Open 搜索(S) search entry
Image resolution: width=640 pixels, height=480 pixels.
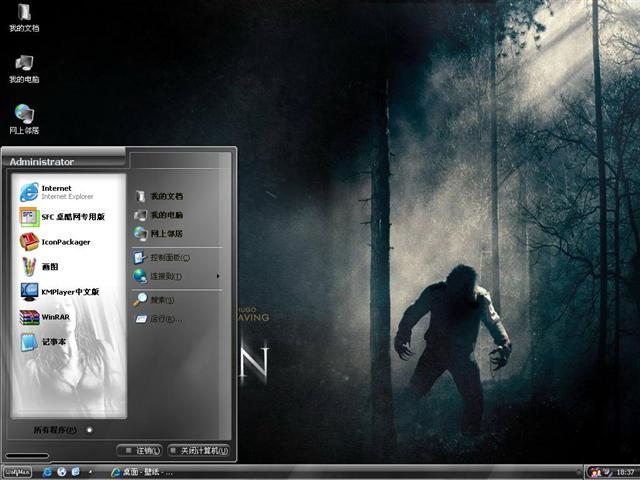coord(154,300)
